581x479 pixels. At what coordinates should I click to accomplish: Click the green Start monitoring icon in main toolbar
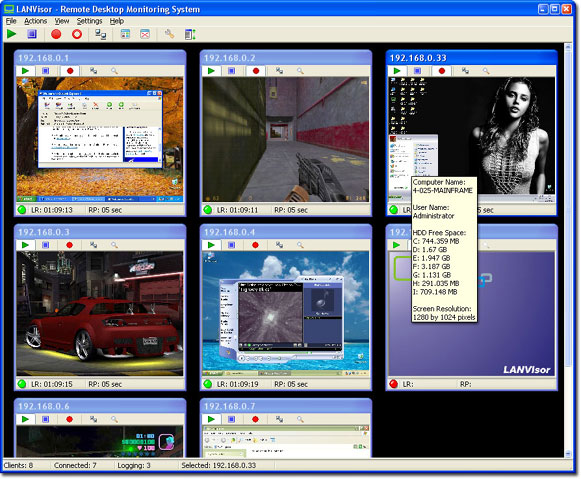(11, 34)
